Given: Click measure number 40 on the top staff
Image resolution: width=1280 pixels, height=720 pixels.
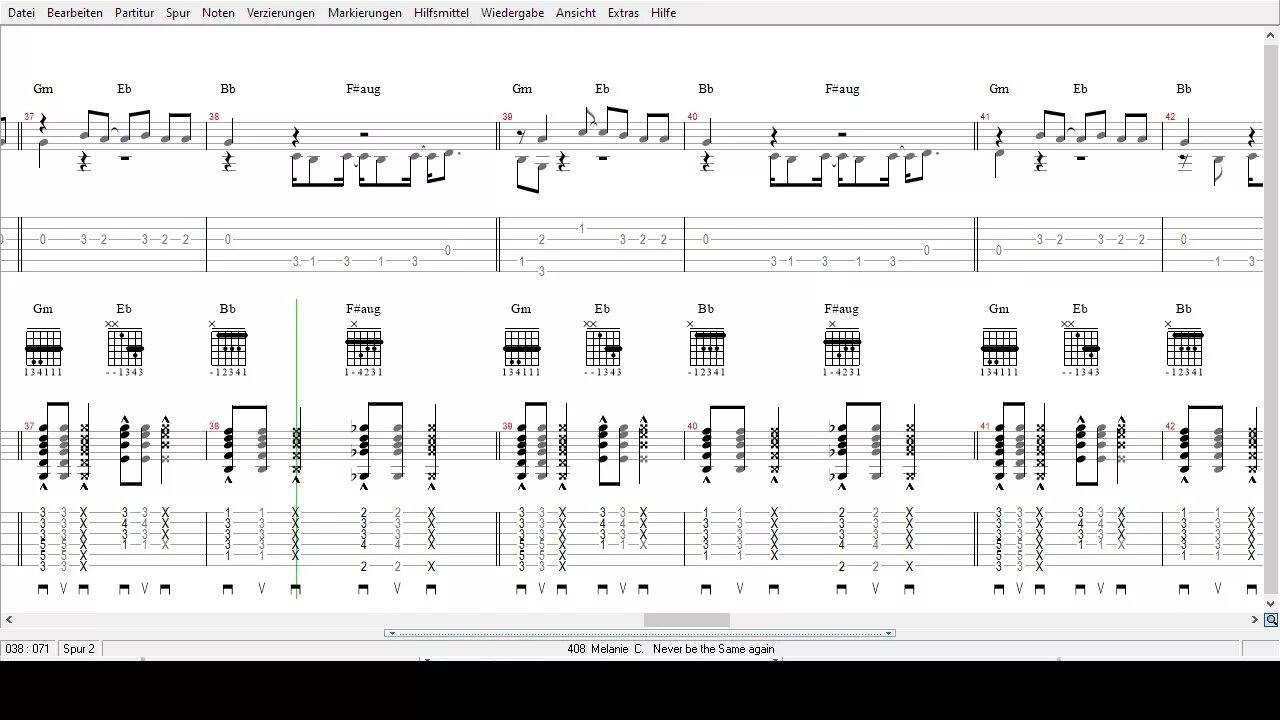Looking at the screenshot, I should click(692, 117).
